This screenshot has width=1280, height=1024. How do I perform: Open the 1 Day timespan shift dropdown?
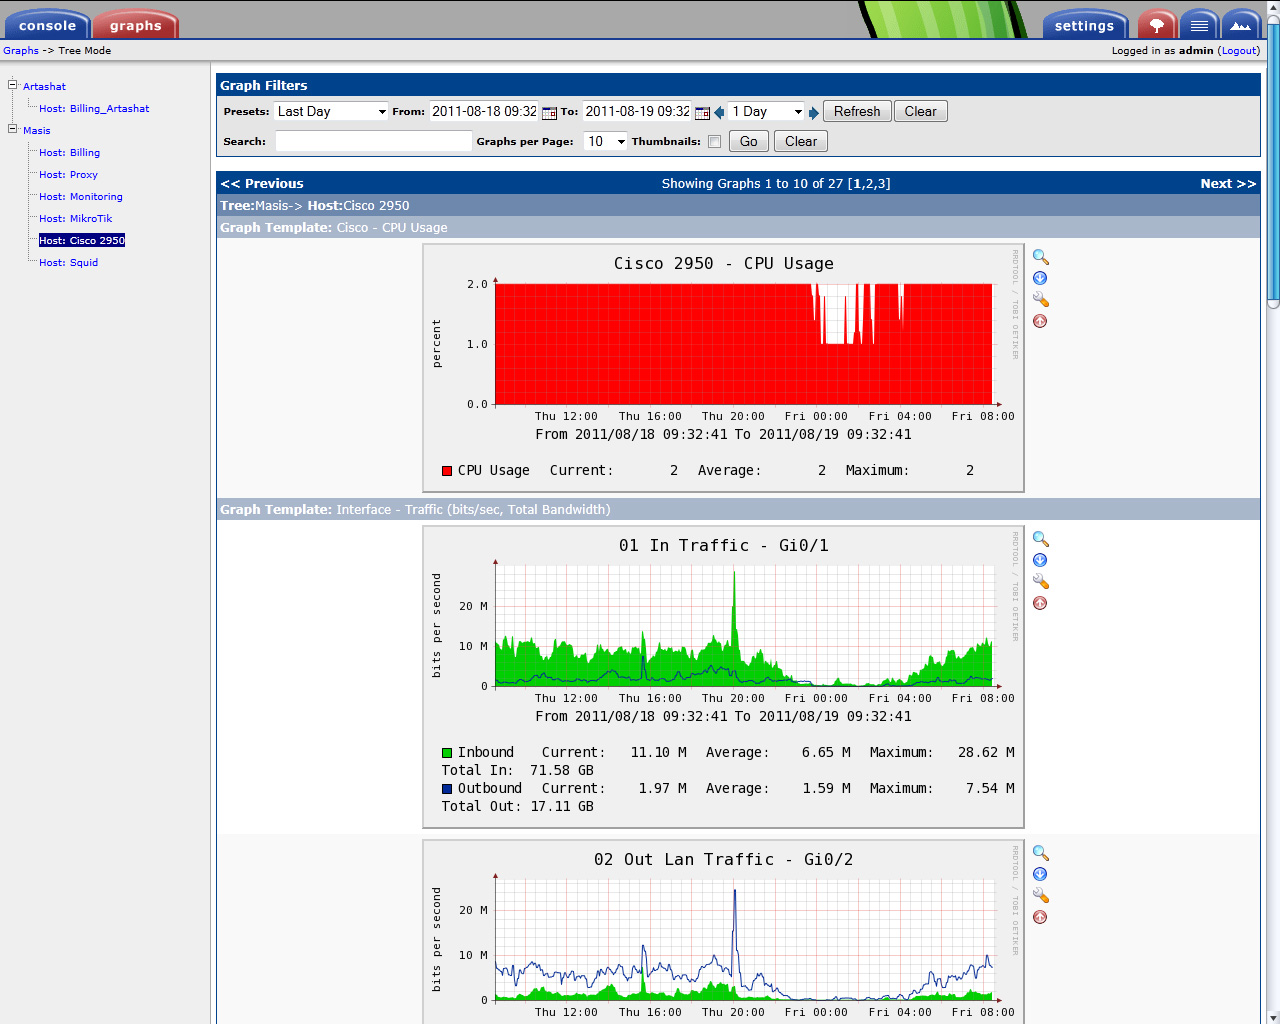point(766,112)
